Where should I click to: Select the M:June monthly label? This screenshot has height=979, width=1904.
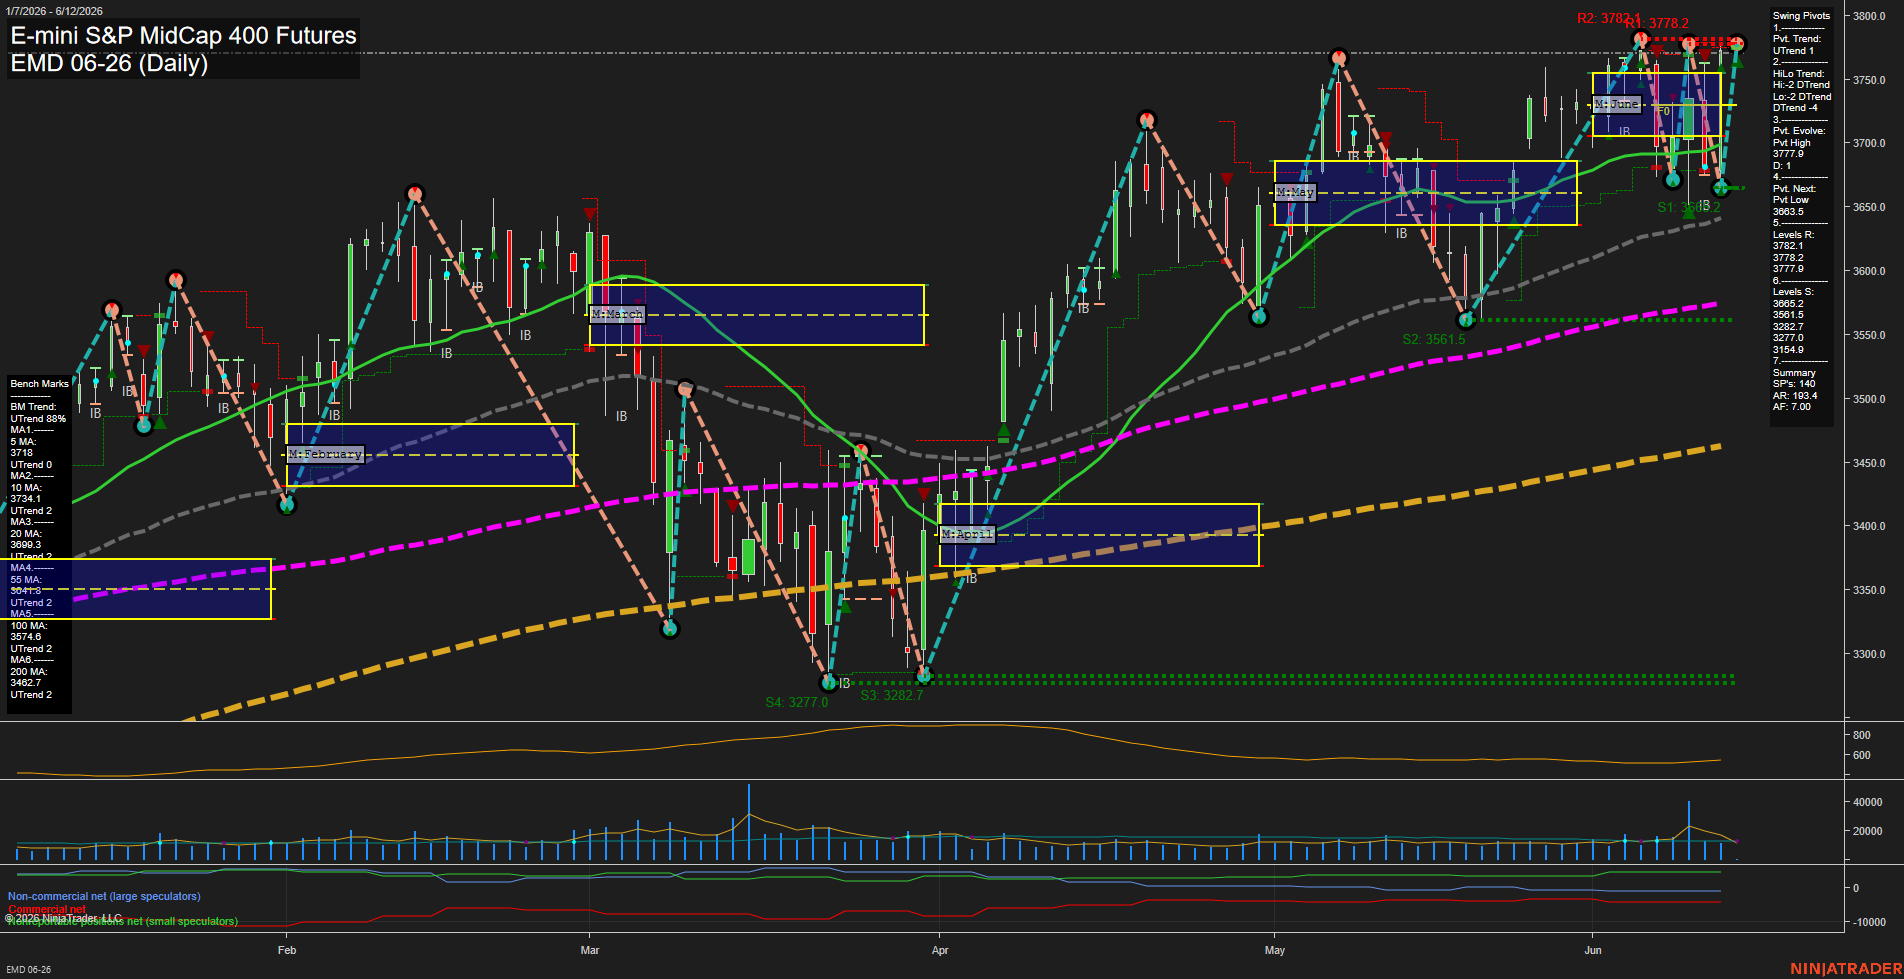pos(1617,104)
